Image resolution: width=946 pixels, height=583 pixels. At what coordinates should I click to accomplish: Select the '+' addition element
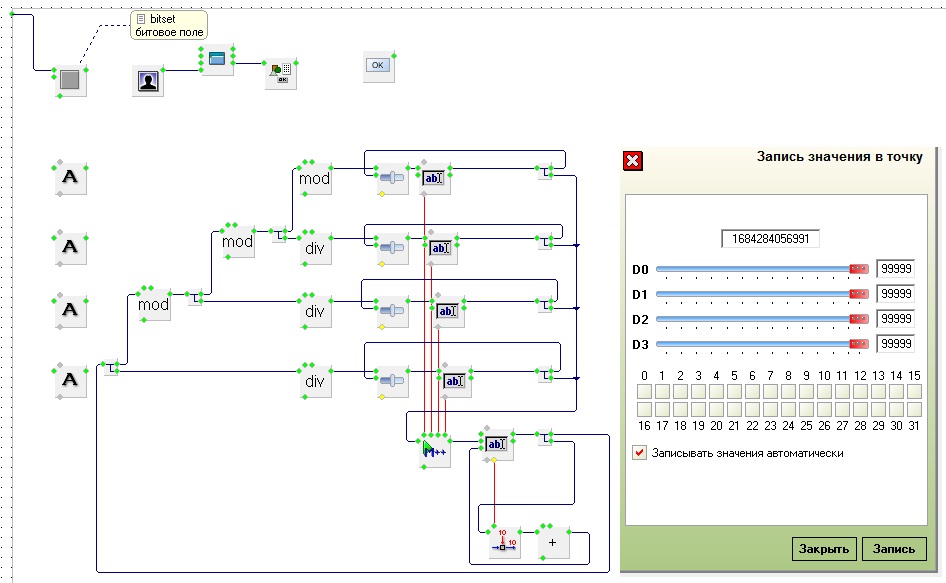[x=552, y=542]
